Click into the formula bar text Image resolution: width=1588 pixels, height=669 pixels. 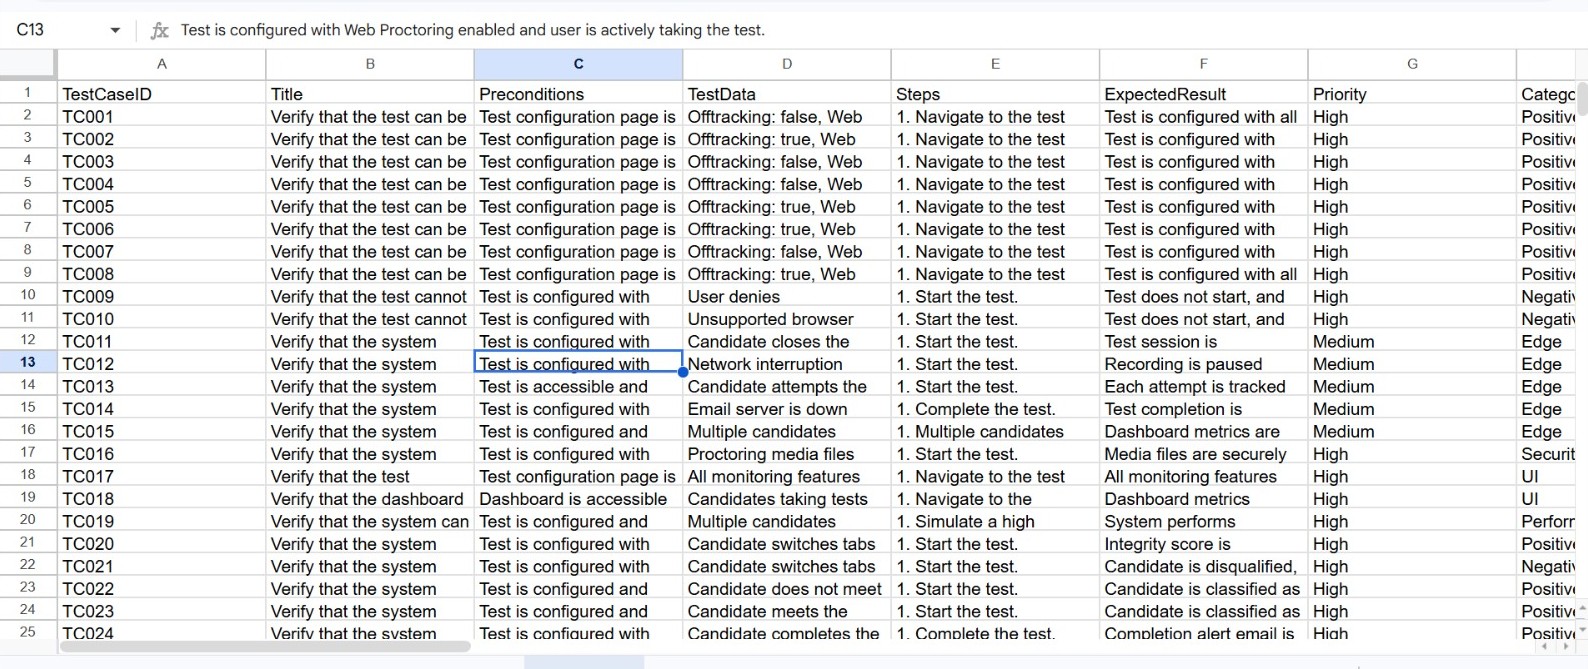pyautogui.click(x=472, y=30)
